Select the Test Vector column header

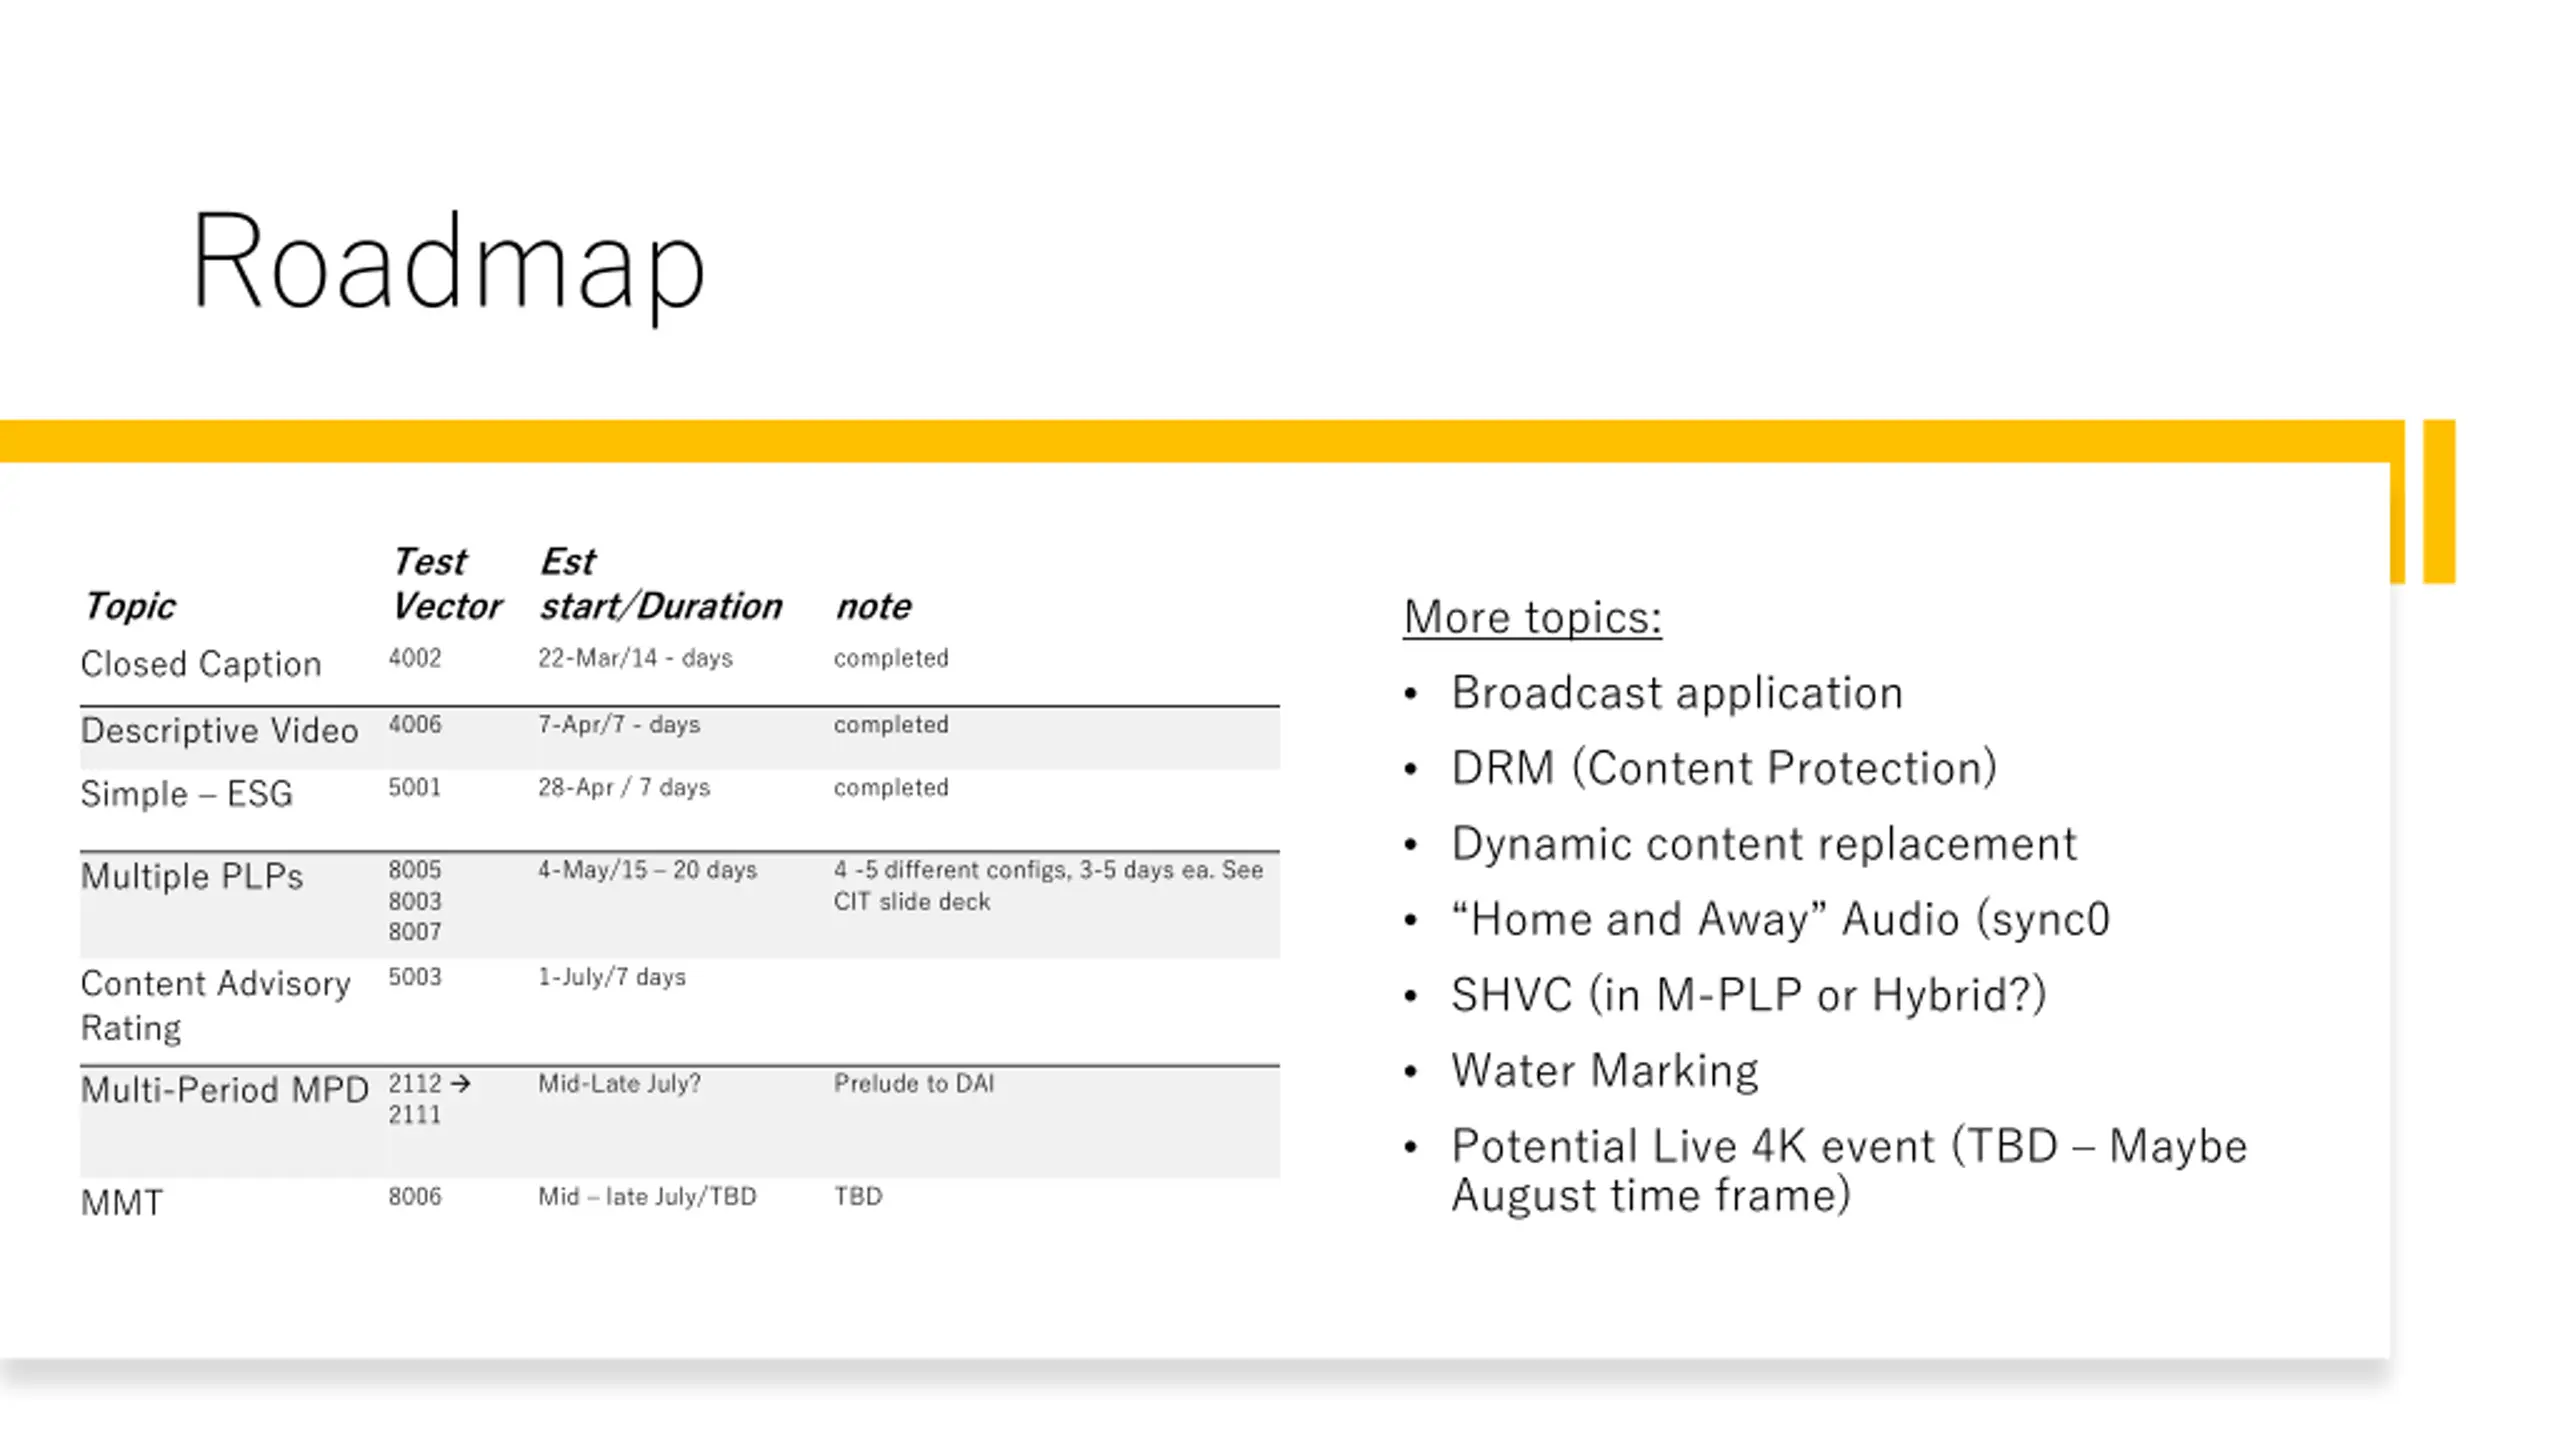point(446,584)
